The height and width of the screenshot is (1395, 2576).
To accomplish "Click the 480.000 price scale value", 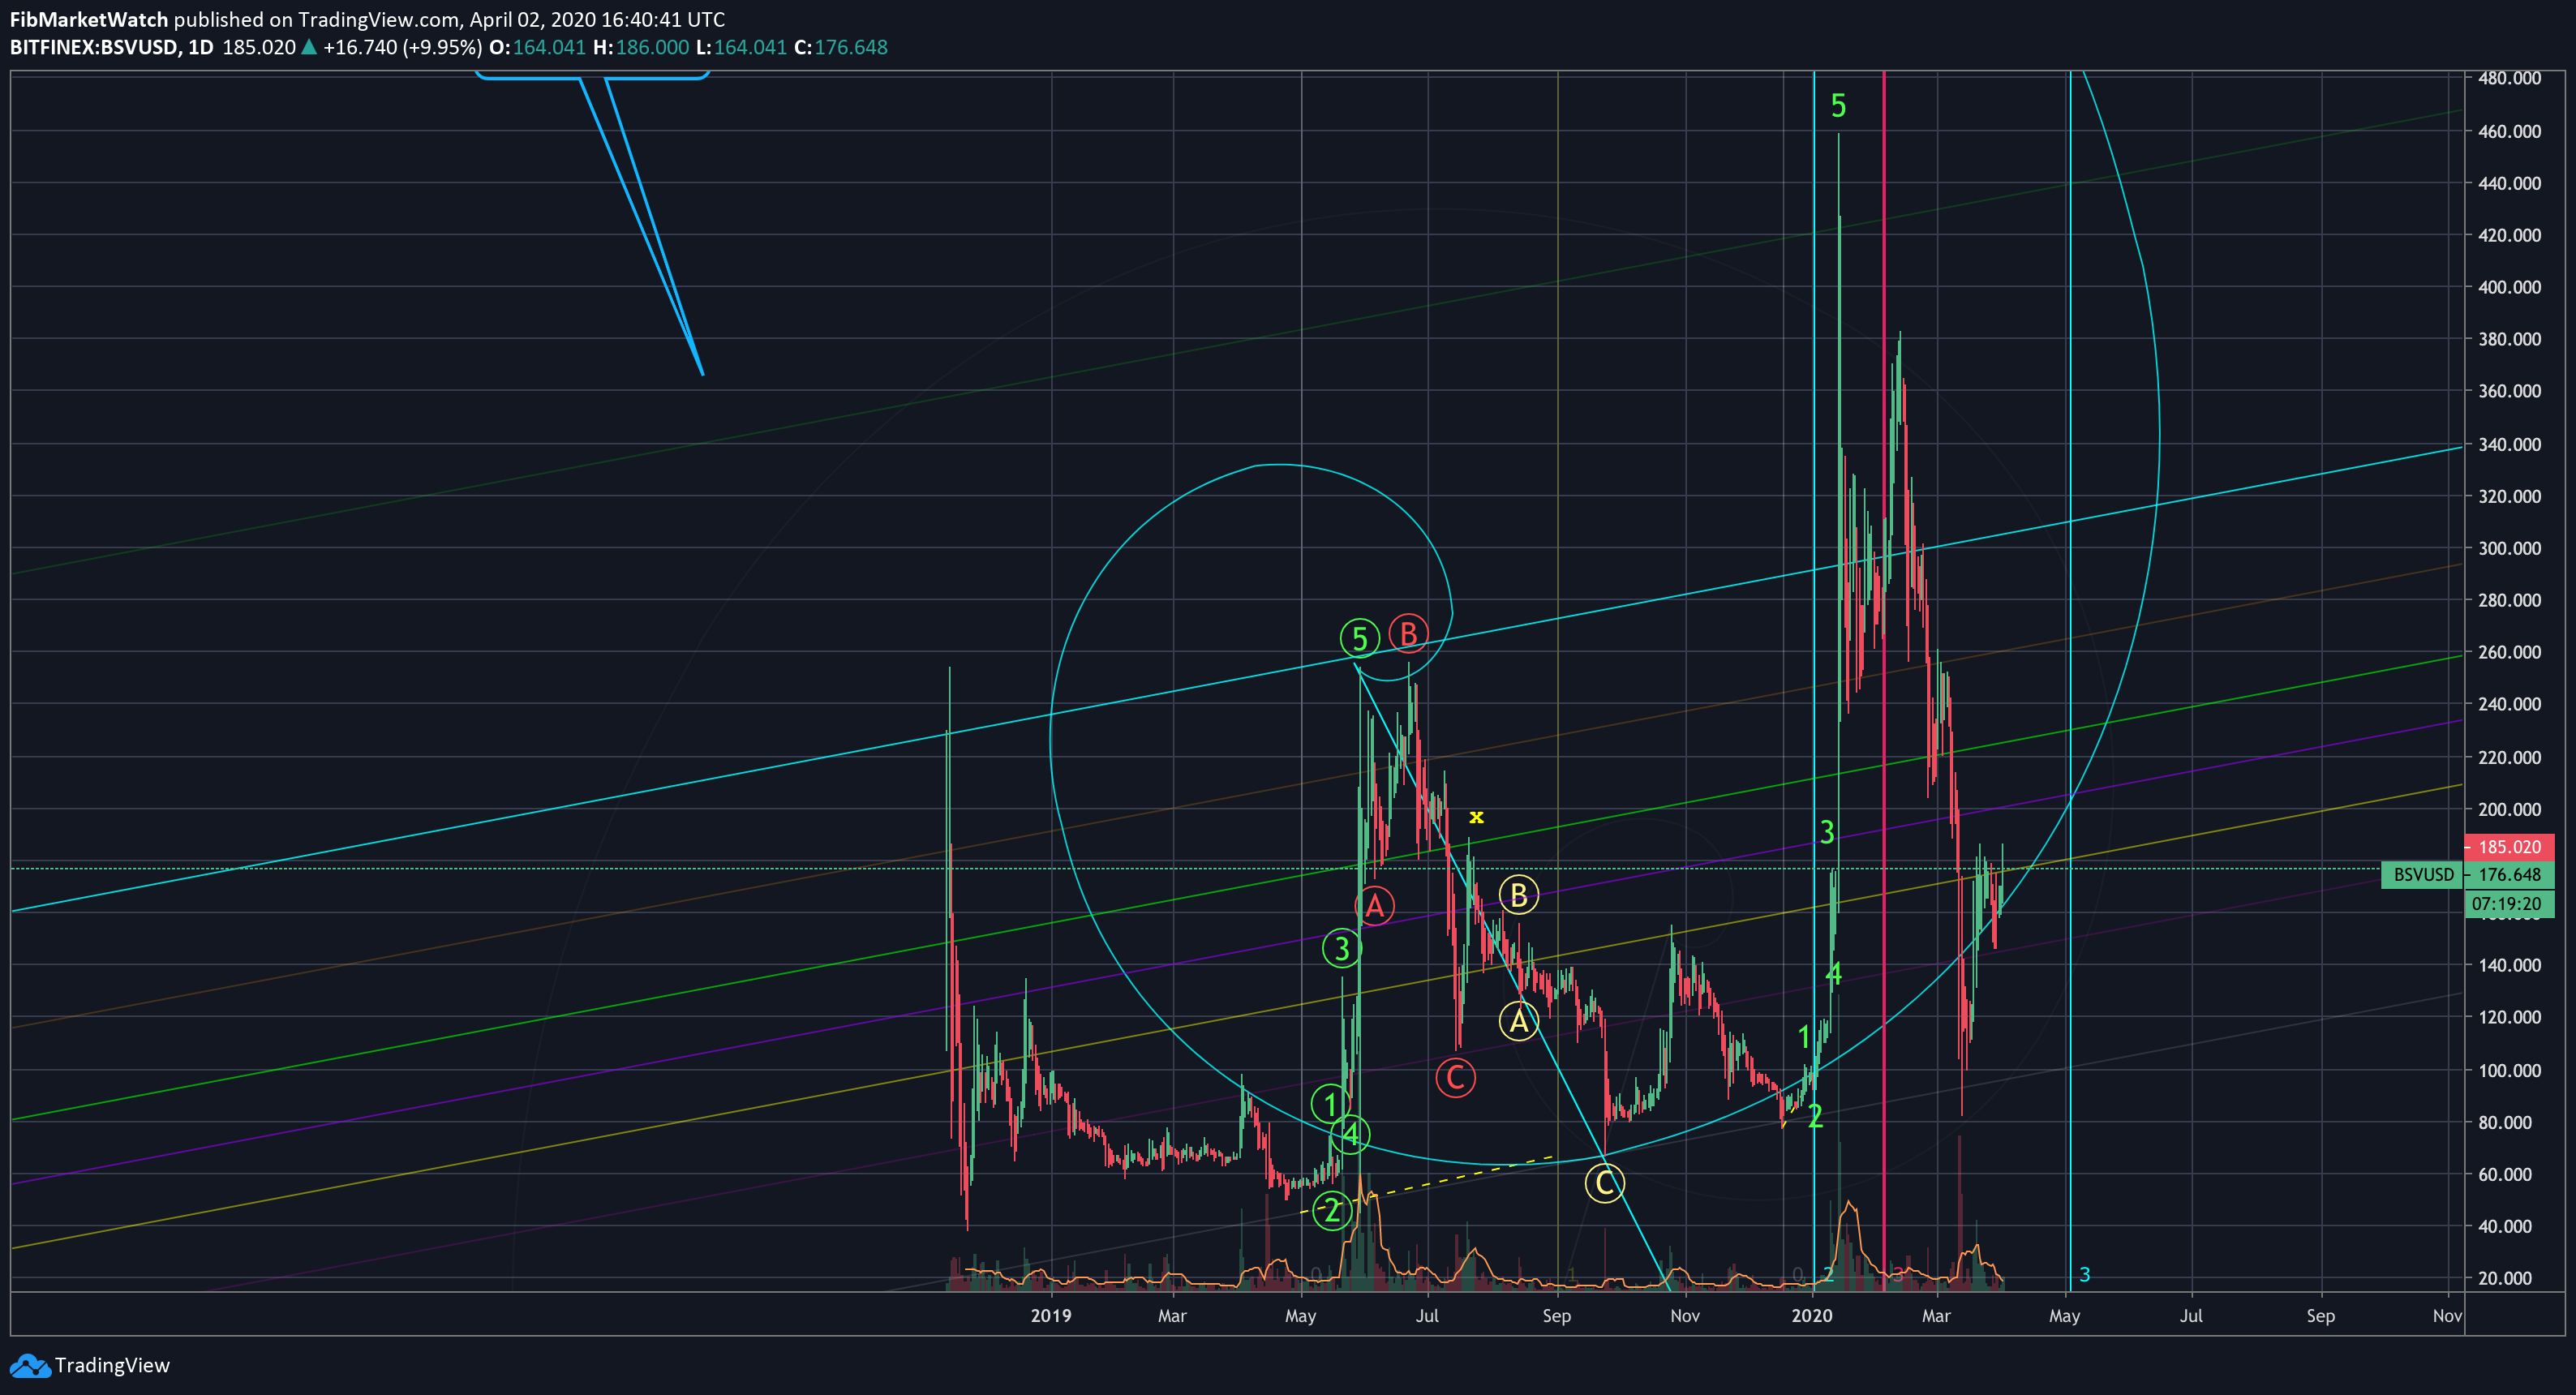I will click(x=2509, y=78).
